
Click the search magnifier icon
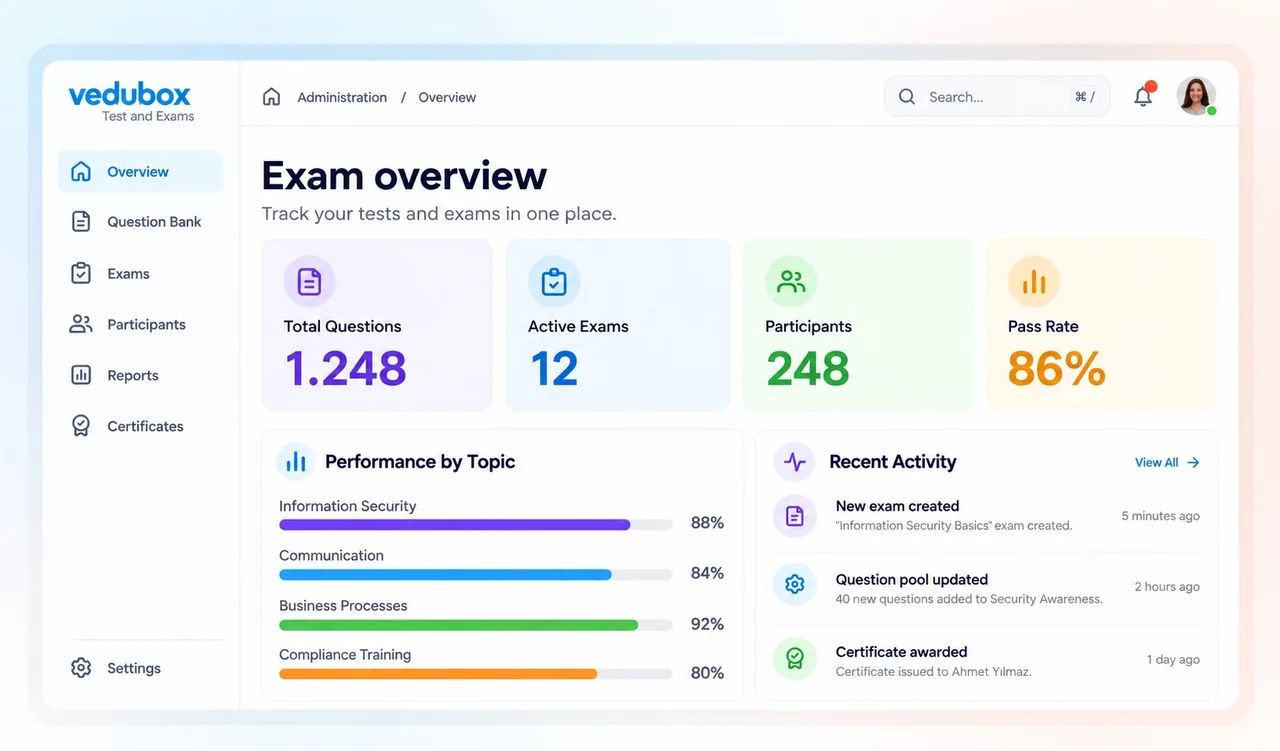907,97
